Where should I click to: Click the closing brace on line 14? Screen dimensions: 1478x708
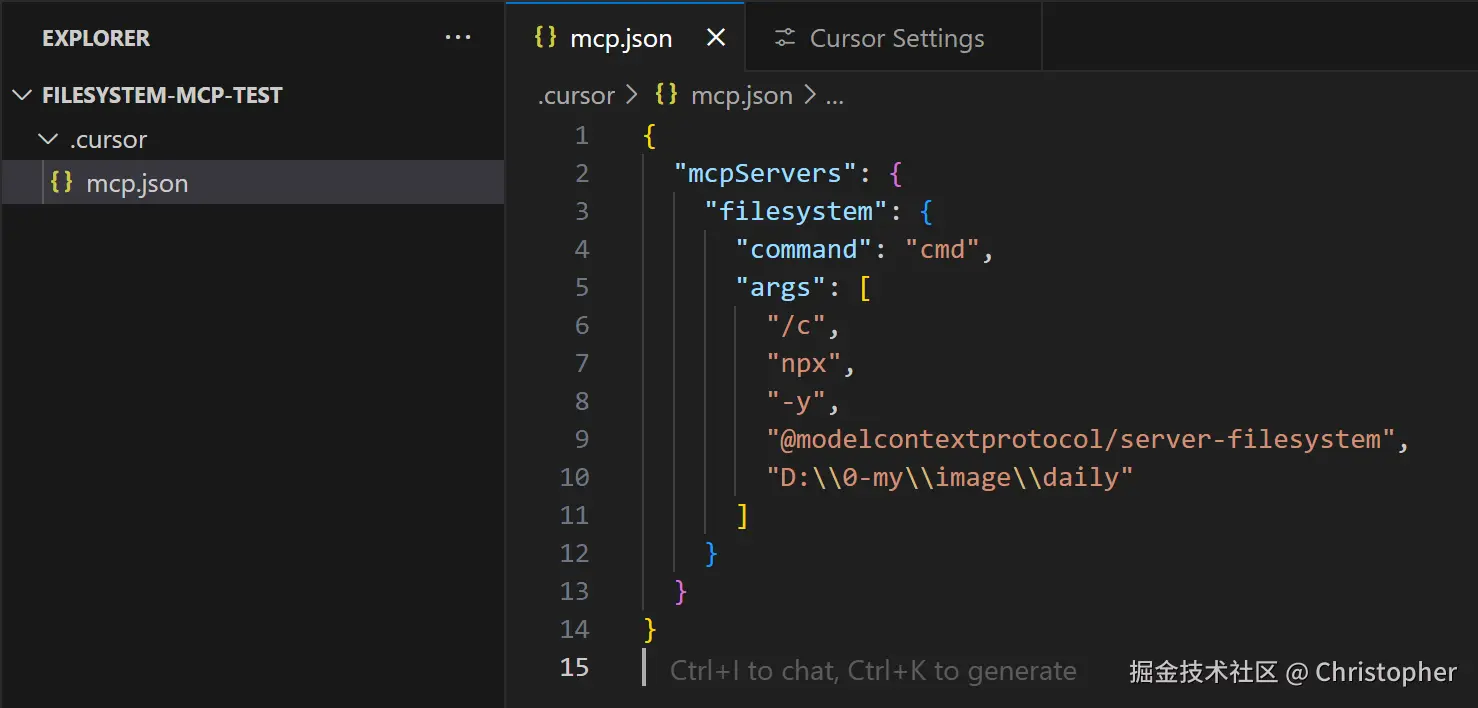click(650, 629)
